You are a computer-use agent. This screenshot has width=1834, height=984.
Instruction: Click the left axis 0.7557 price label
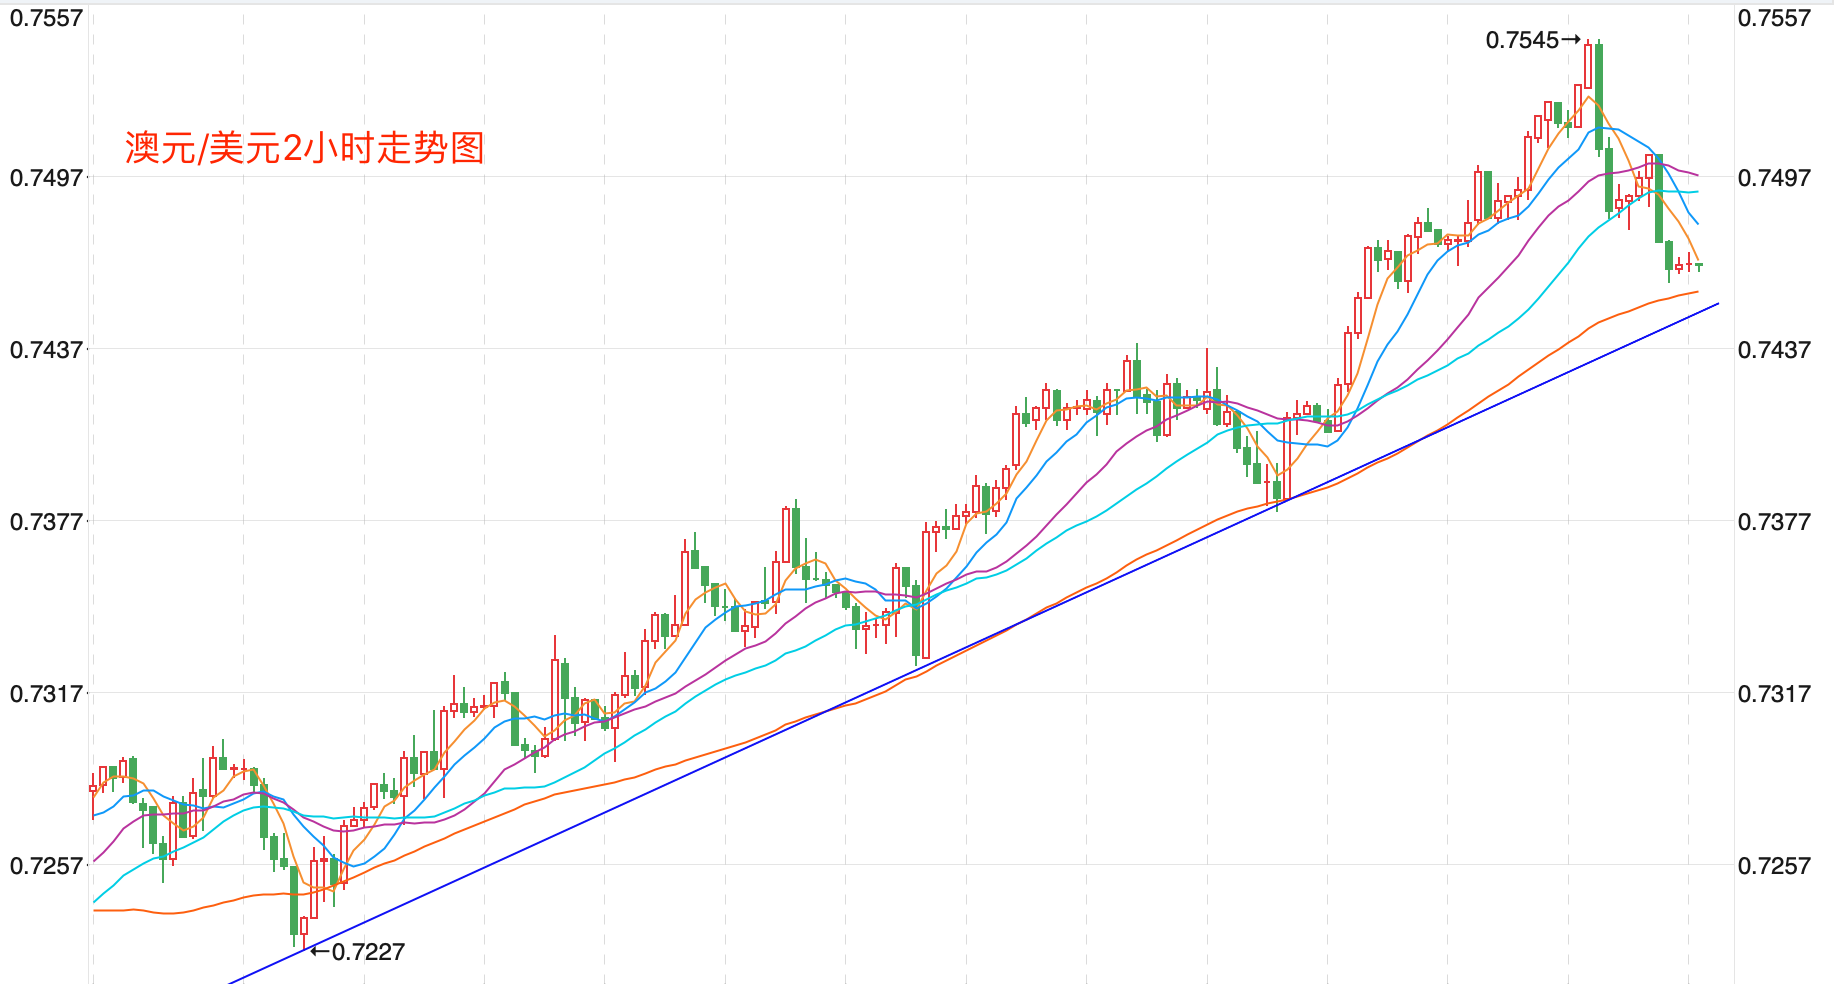[x=46, y=18]
